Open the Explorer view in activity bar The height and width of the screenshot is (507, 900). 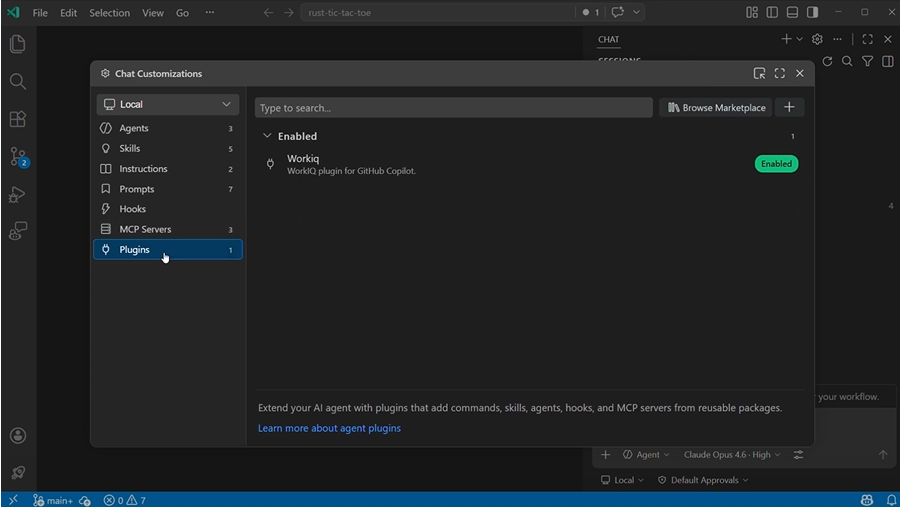(x=17, y=44)
